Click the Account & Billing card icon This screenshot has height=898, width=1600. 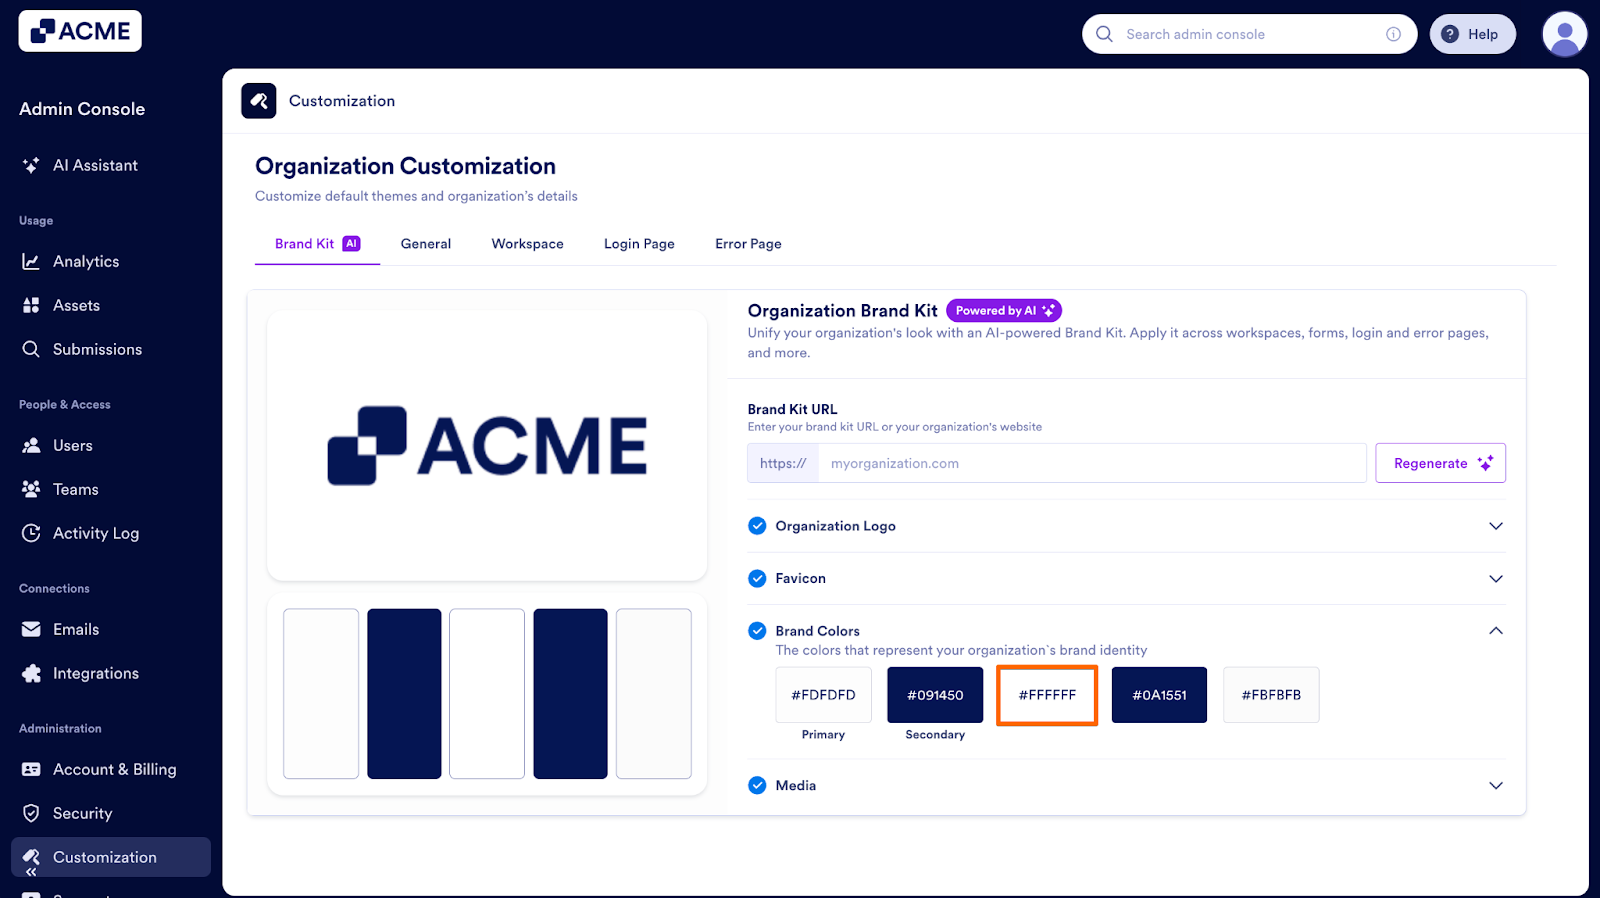tap(31, 769)
